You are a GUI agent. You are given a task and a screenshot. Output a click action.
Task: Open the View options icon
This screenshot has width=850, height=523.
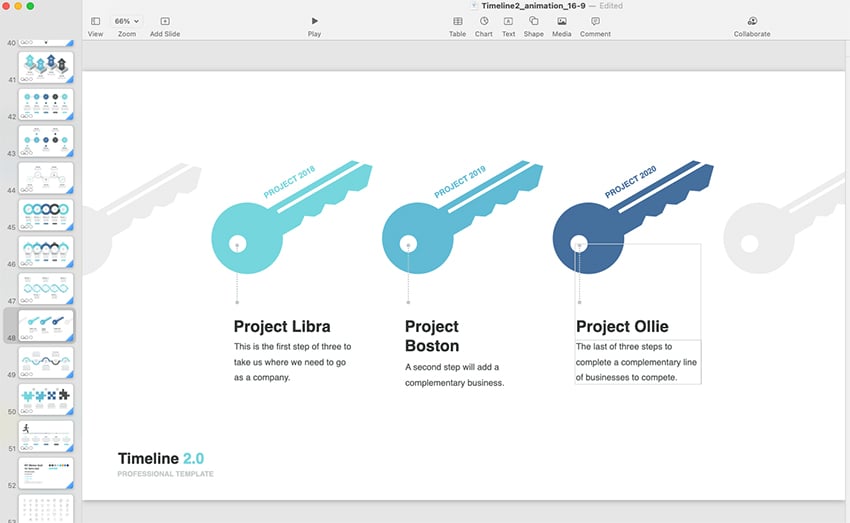[x=95, y=21]
